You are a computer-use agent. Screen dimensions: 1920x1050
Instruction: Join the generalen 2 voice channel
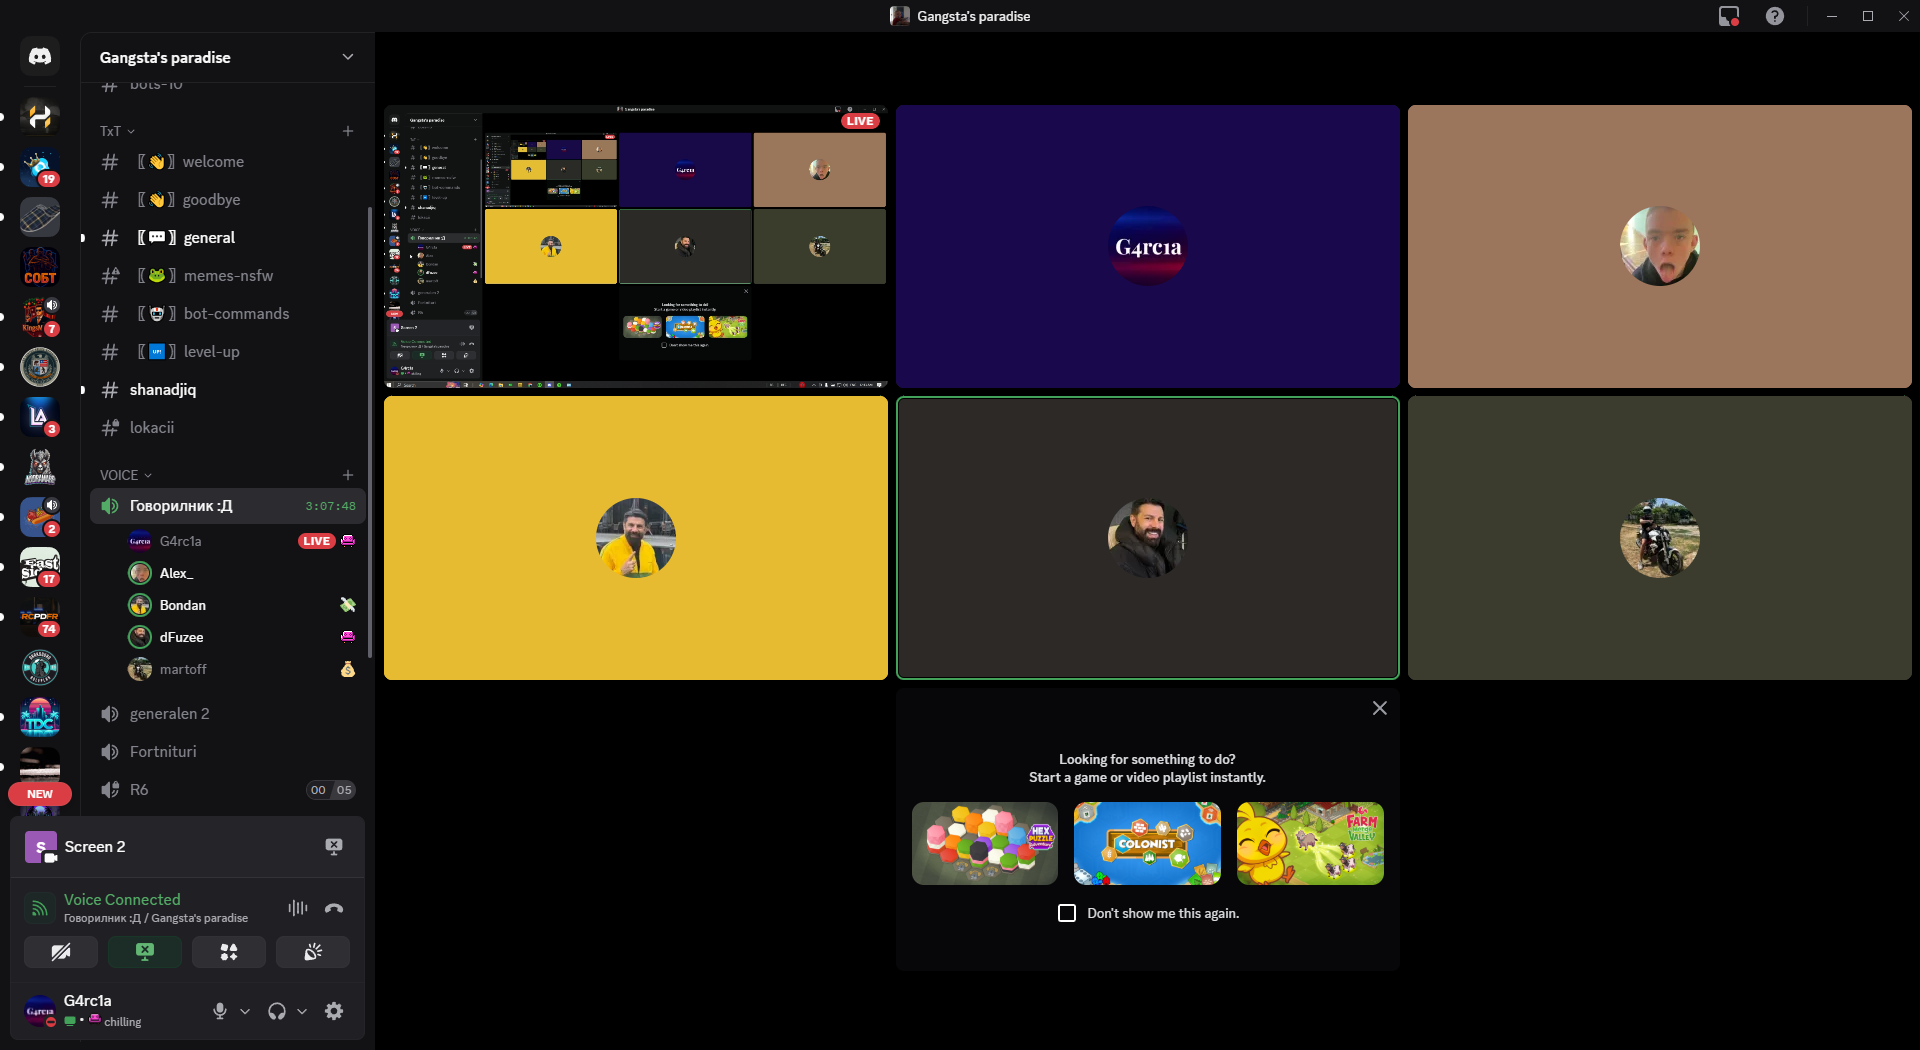(228, 714)
